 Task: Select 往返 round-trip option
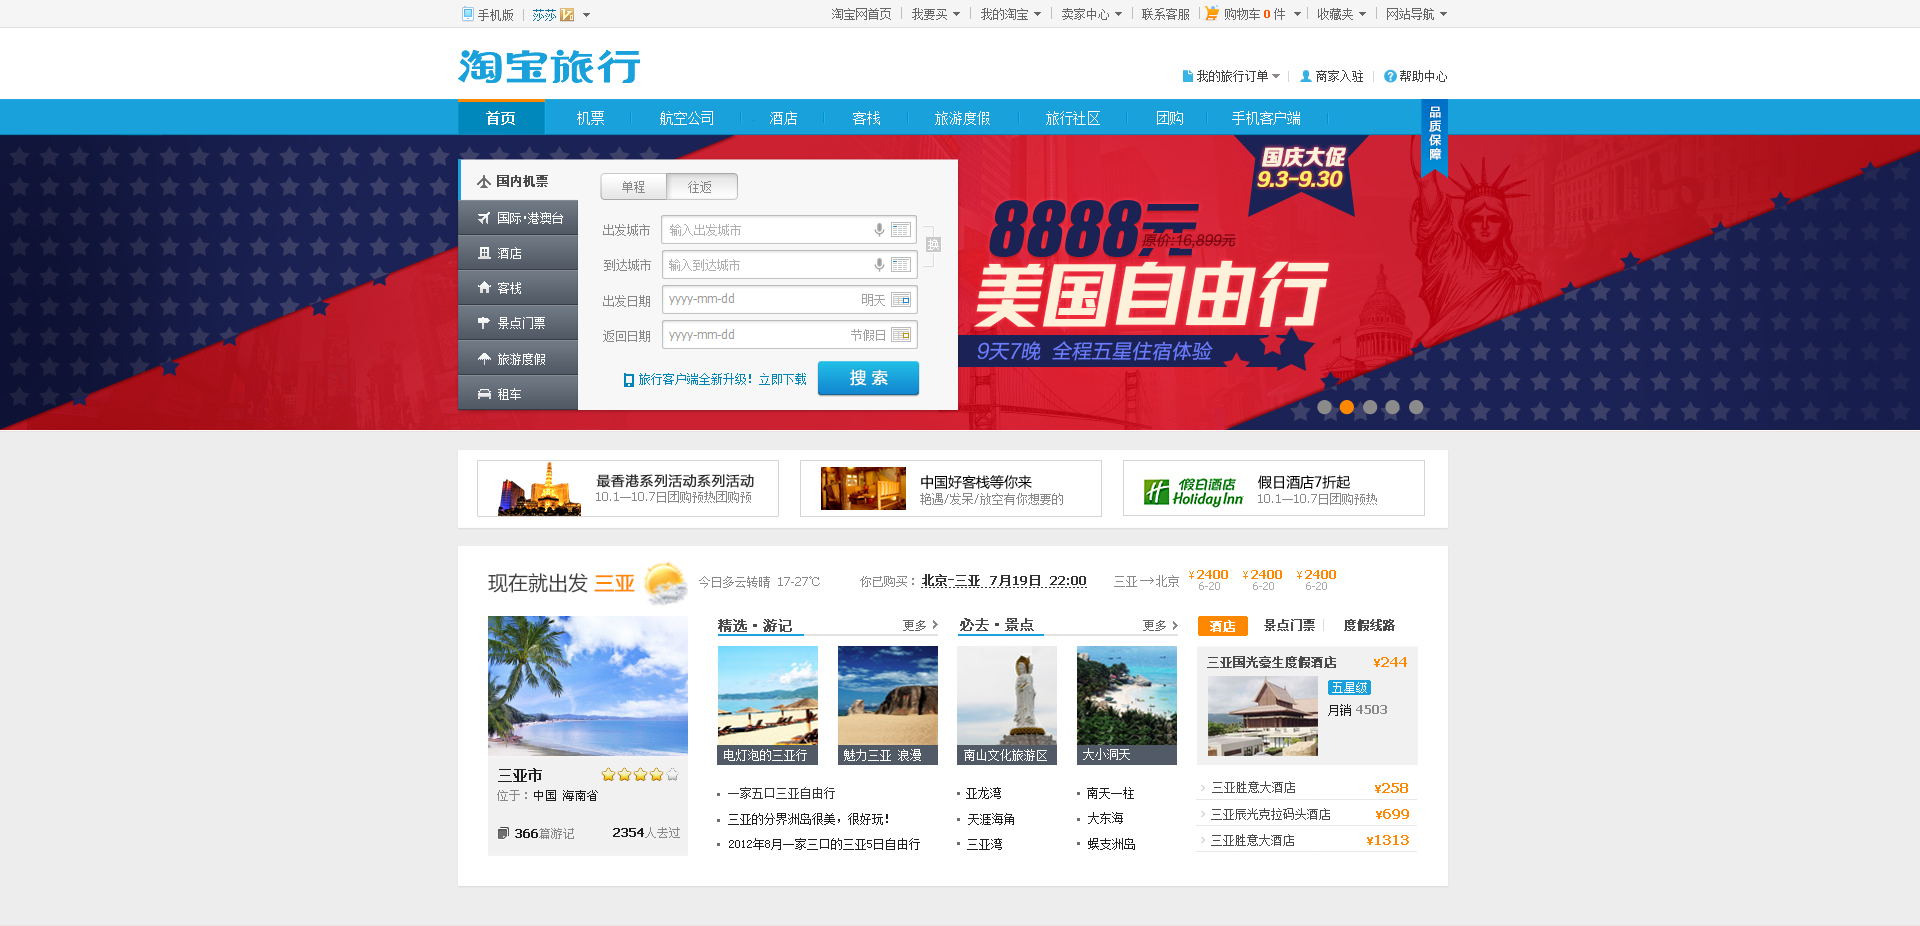tap(701, 187)
